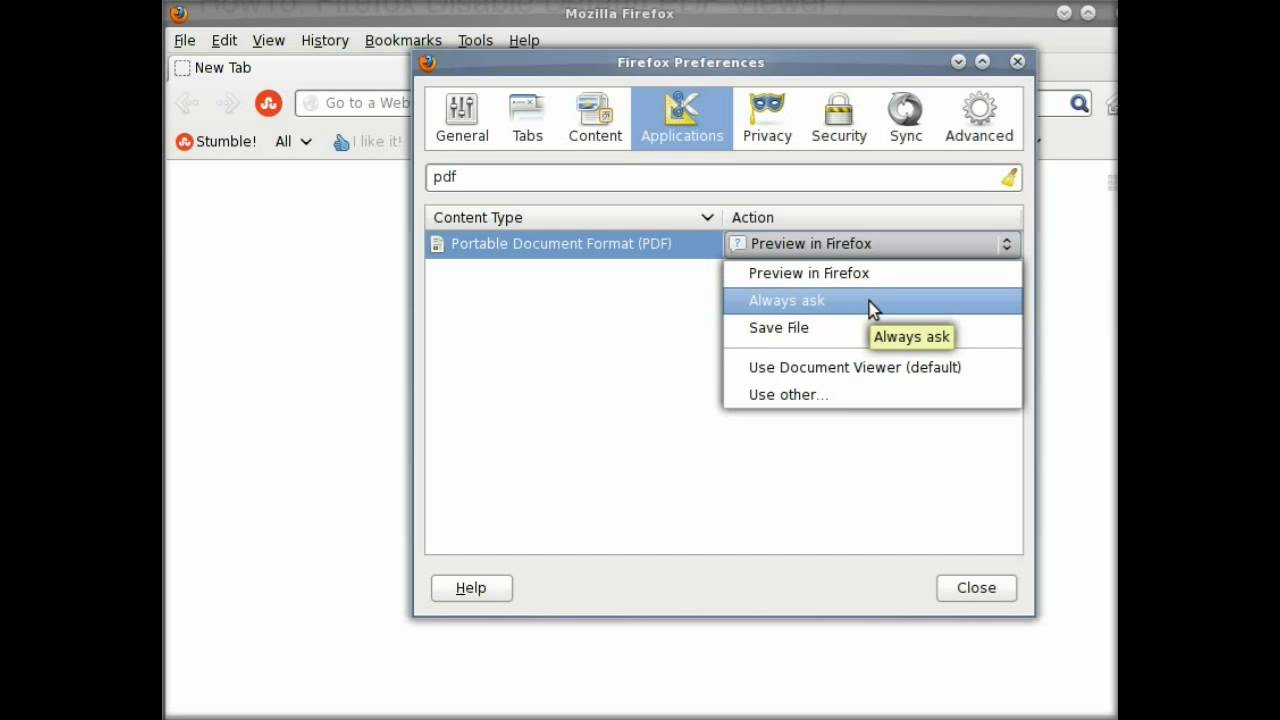Choose Preview in Firefox from dropdown list
1280x720 pixels.
[872, 273]
